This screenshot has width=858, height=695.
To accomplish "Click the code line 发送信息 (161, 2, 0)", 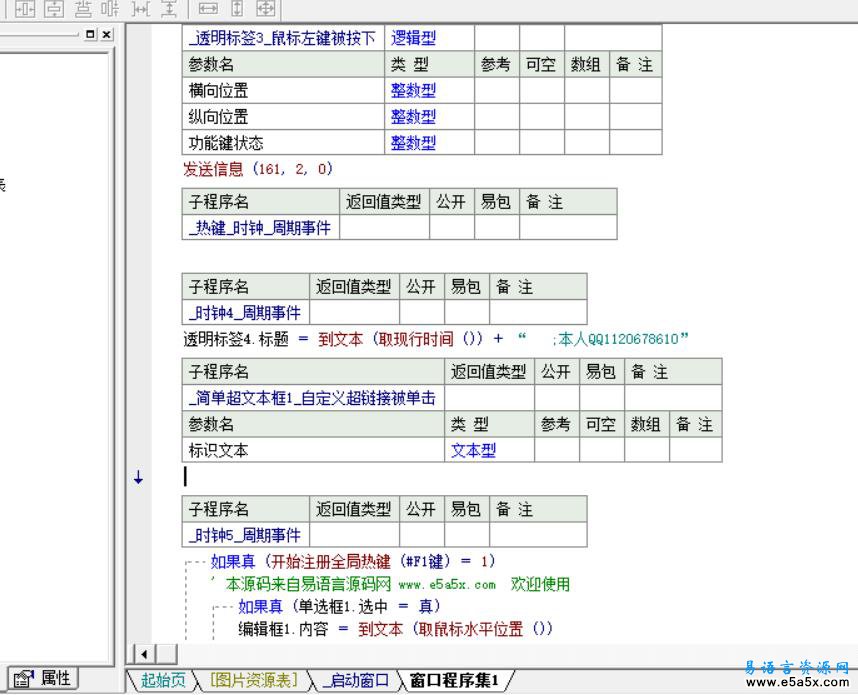I will pos(258,169).
